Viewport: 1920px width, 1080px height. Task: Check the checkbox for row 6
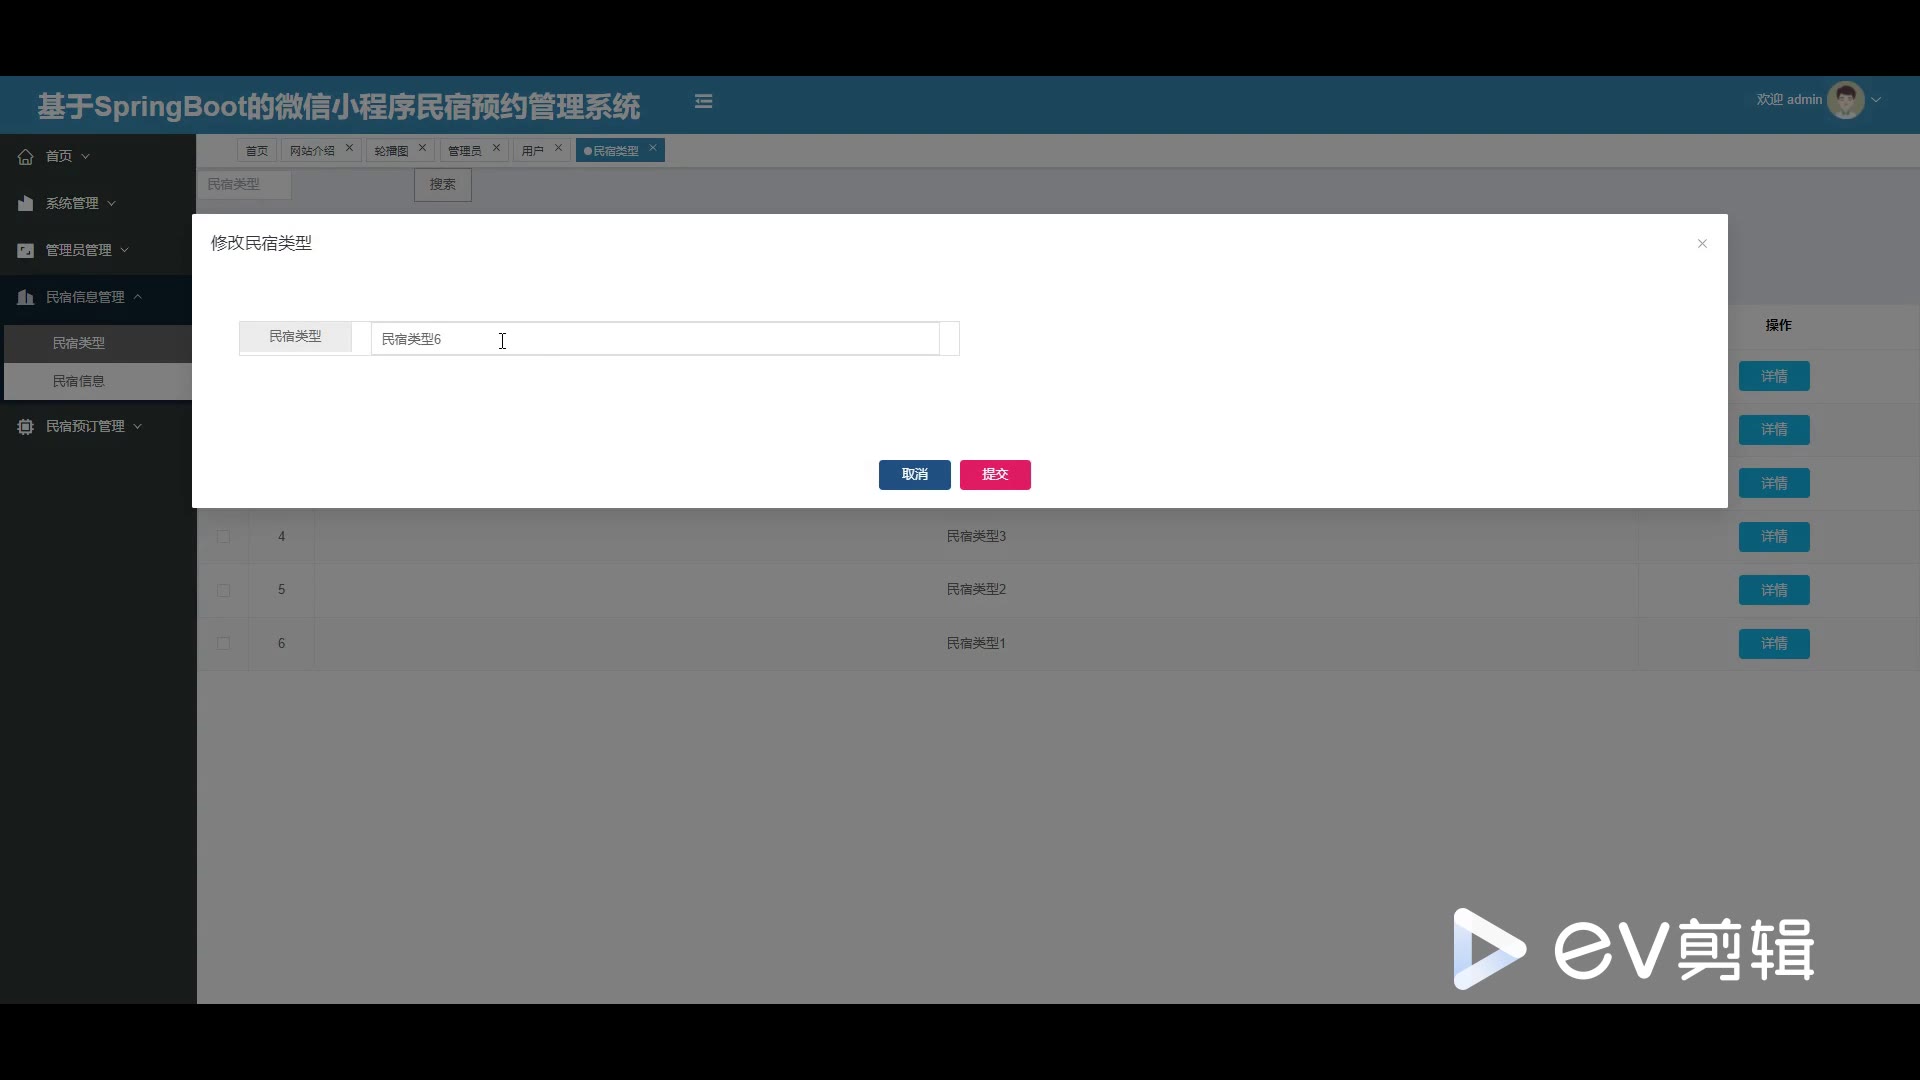tap(223, 643)
